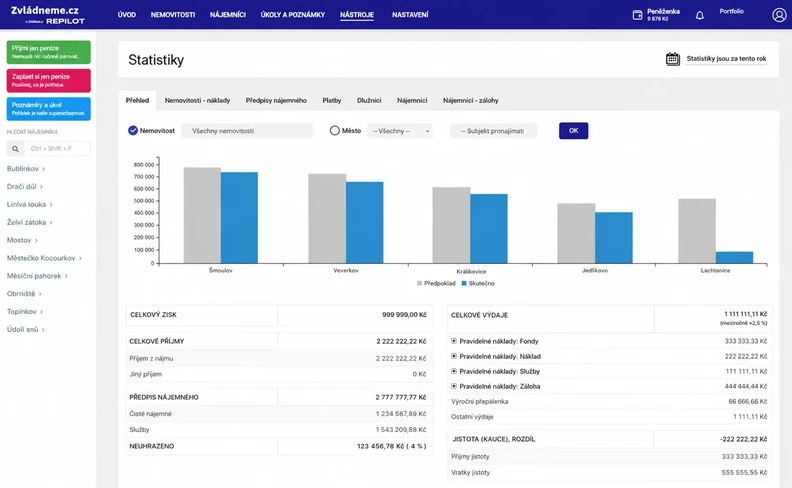792x488 pixels.
Task: Click the calendar icon by statistics period
Action: click(672, 59)
